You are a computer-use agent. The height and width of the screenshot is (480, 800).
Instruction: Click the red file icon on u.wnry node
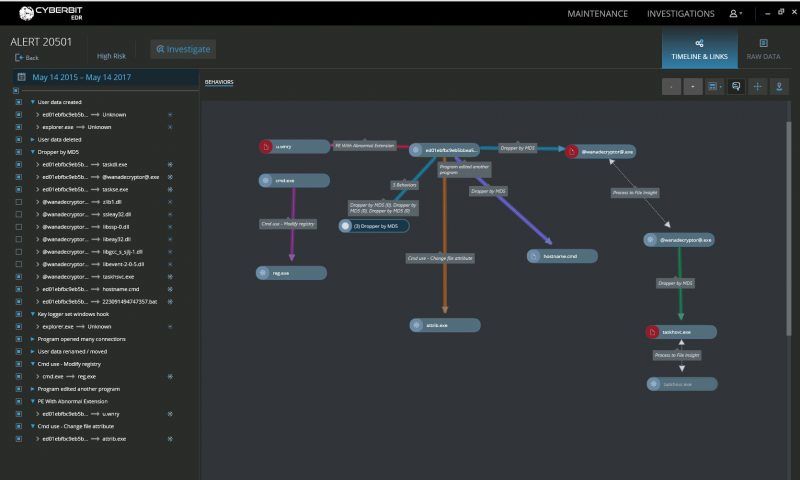click(x=267, y=147)
